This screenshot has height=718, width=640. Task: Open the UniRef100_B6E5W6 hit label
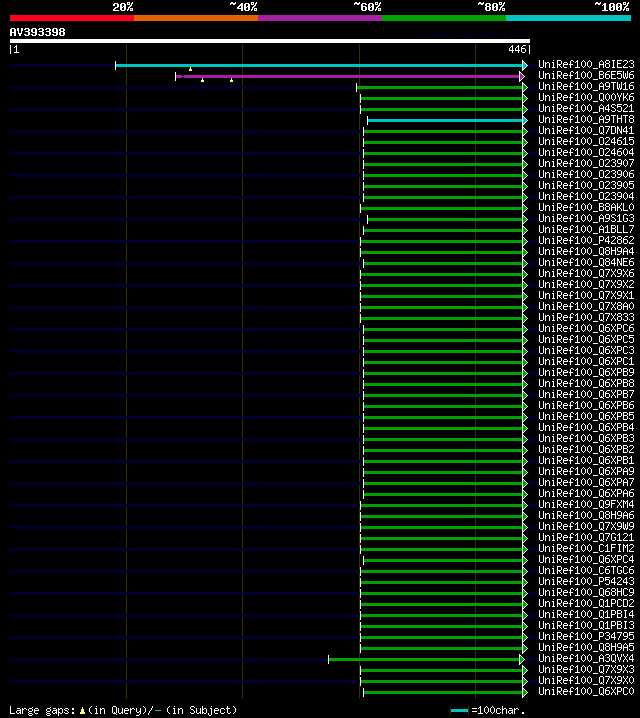click(x=586, y=76)
